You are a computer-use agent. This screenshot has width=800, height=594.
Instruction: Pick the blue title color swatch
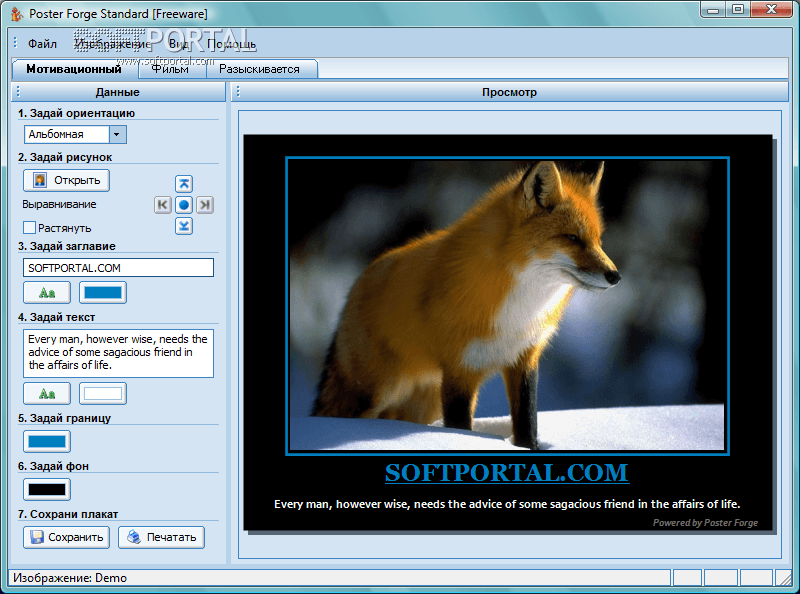point(103,292)
